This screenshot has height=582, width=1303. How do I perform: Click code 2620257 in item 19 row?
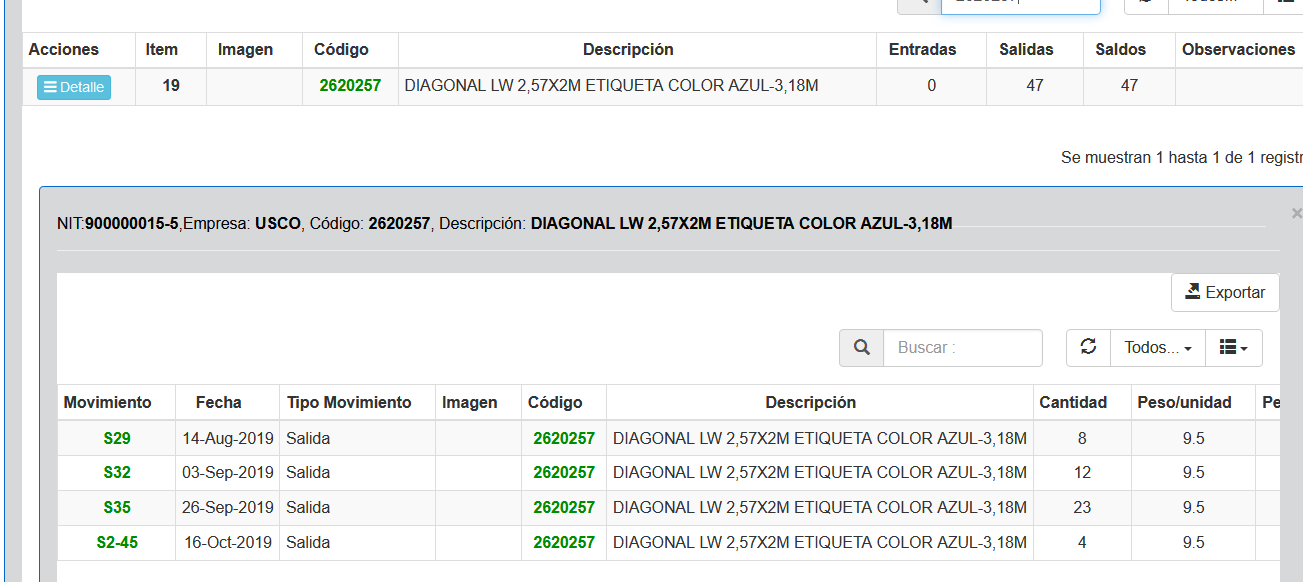tap(350, 86)
